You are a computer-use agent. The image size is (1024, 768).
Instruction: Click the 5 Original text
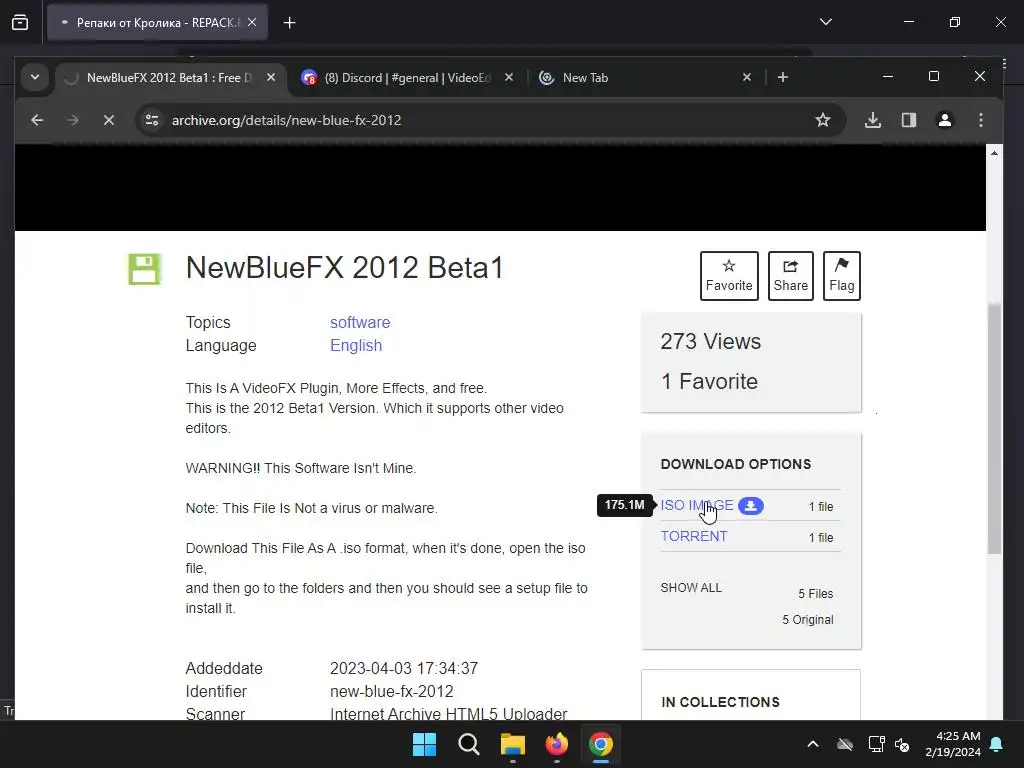pyautogui.click(x=808, y=620)
